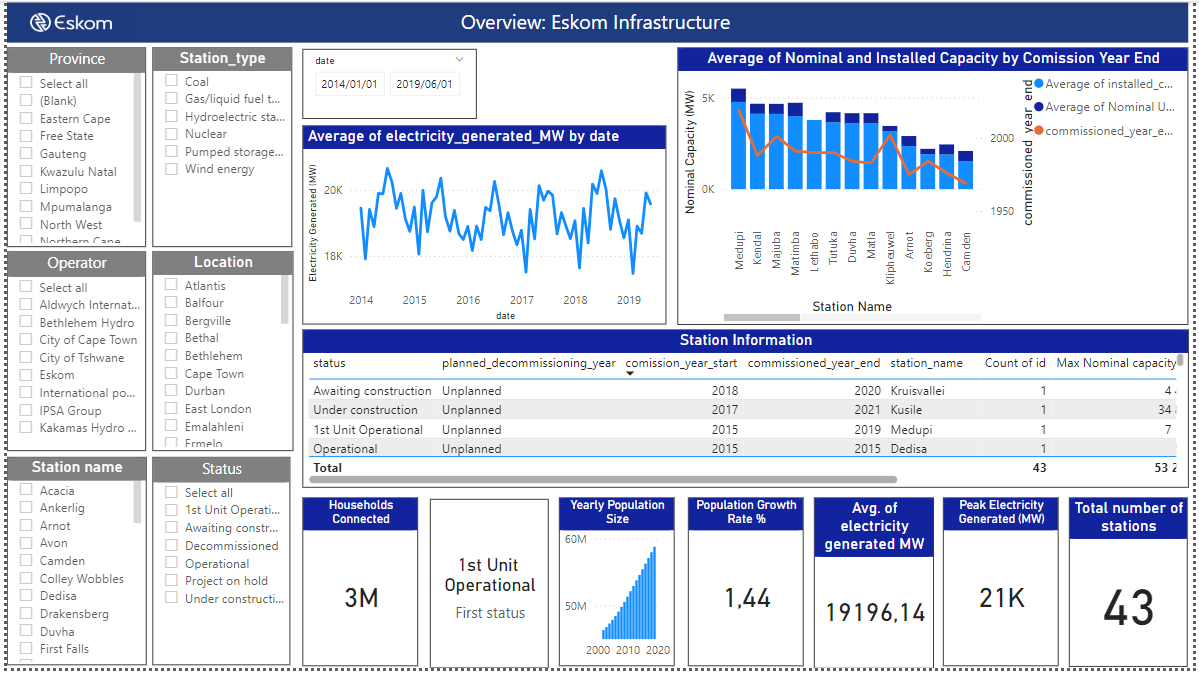Sort by the status column header

click(329, 363)
